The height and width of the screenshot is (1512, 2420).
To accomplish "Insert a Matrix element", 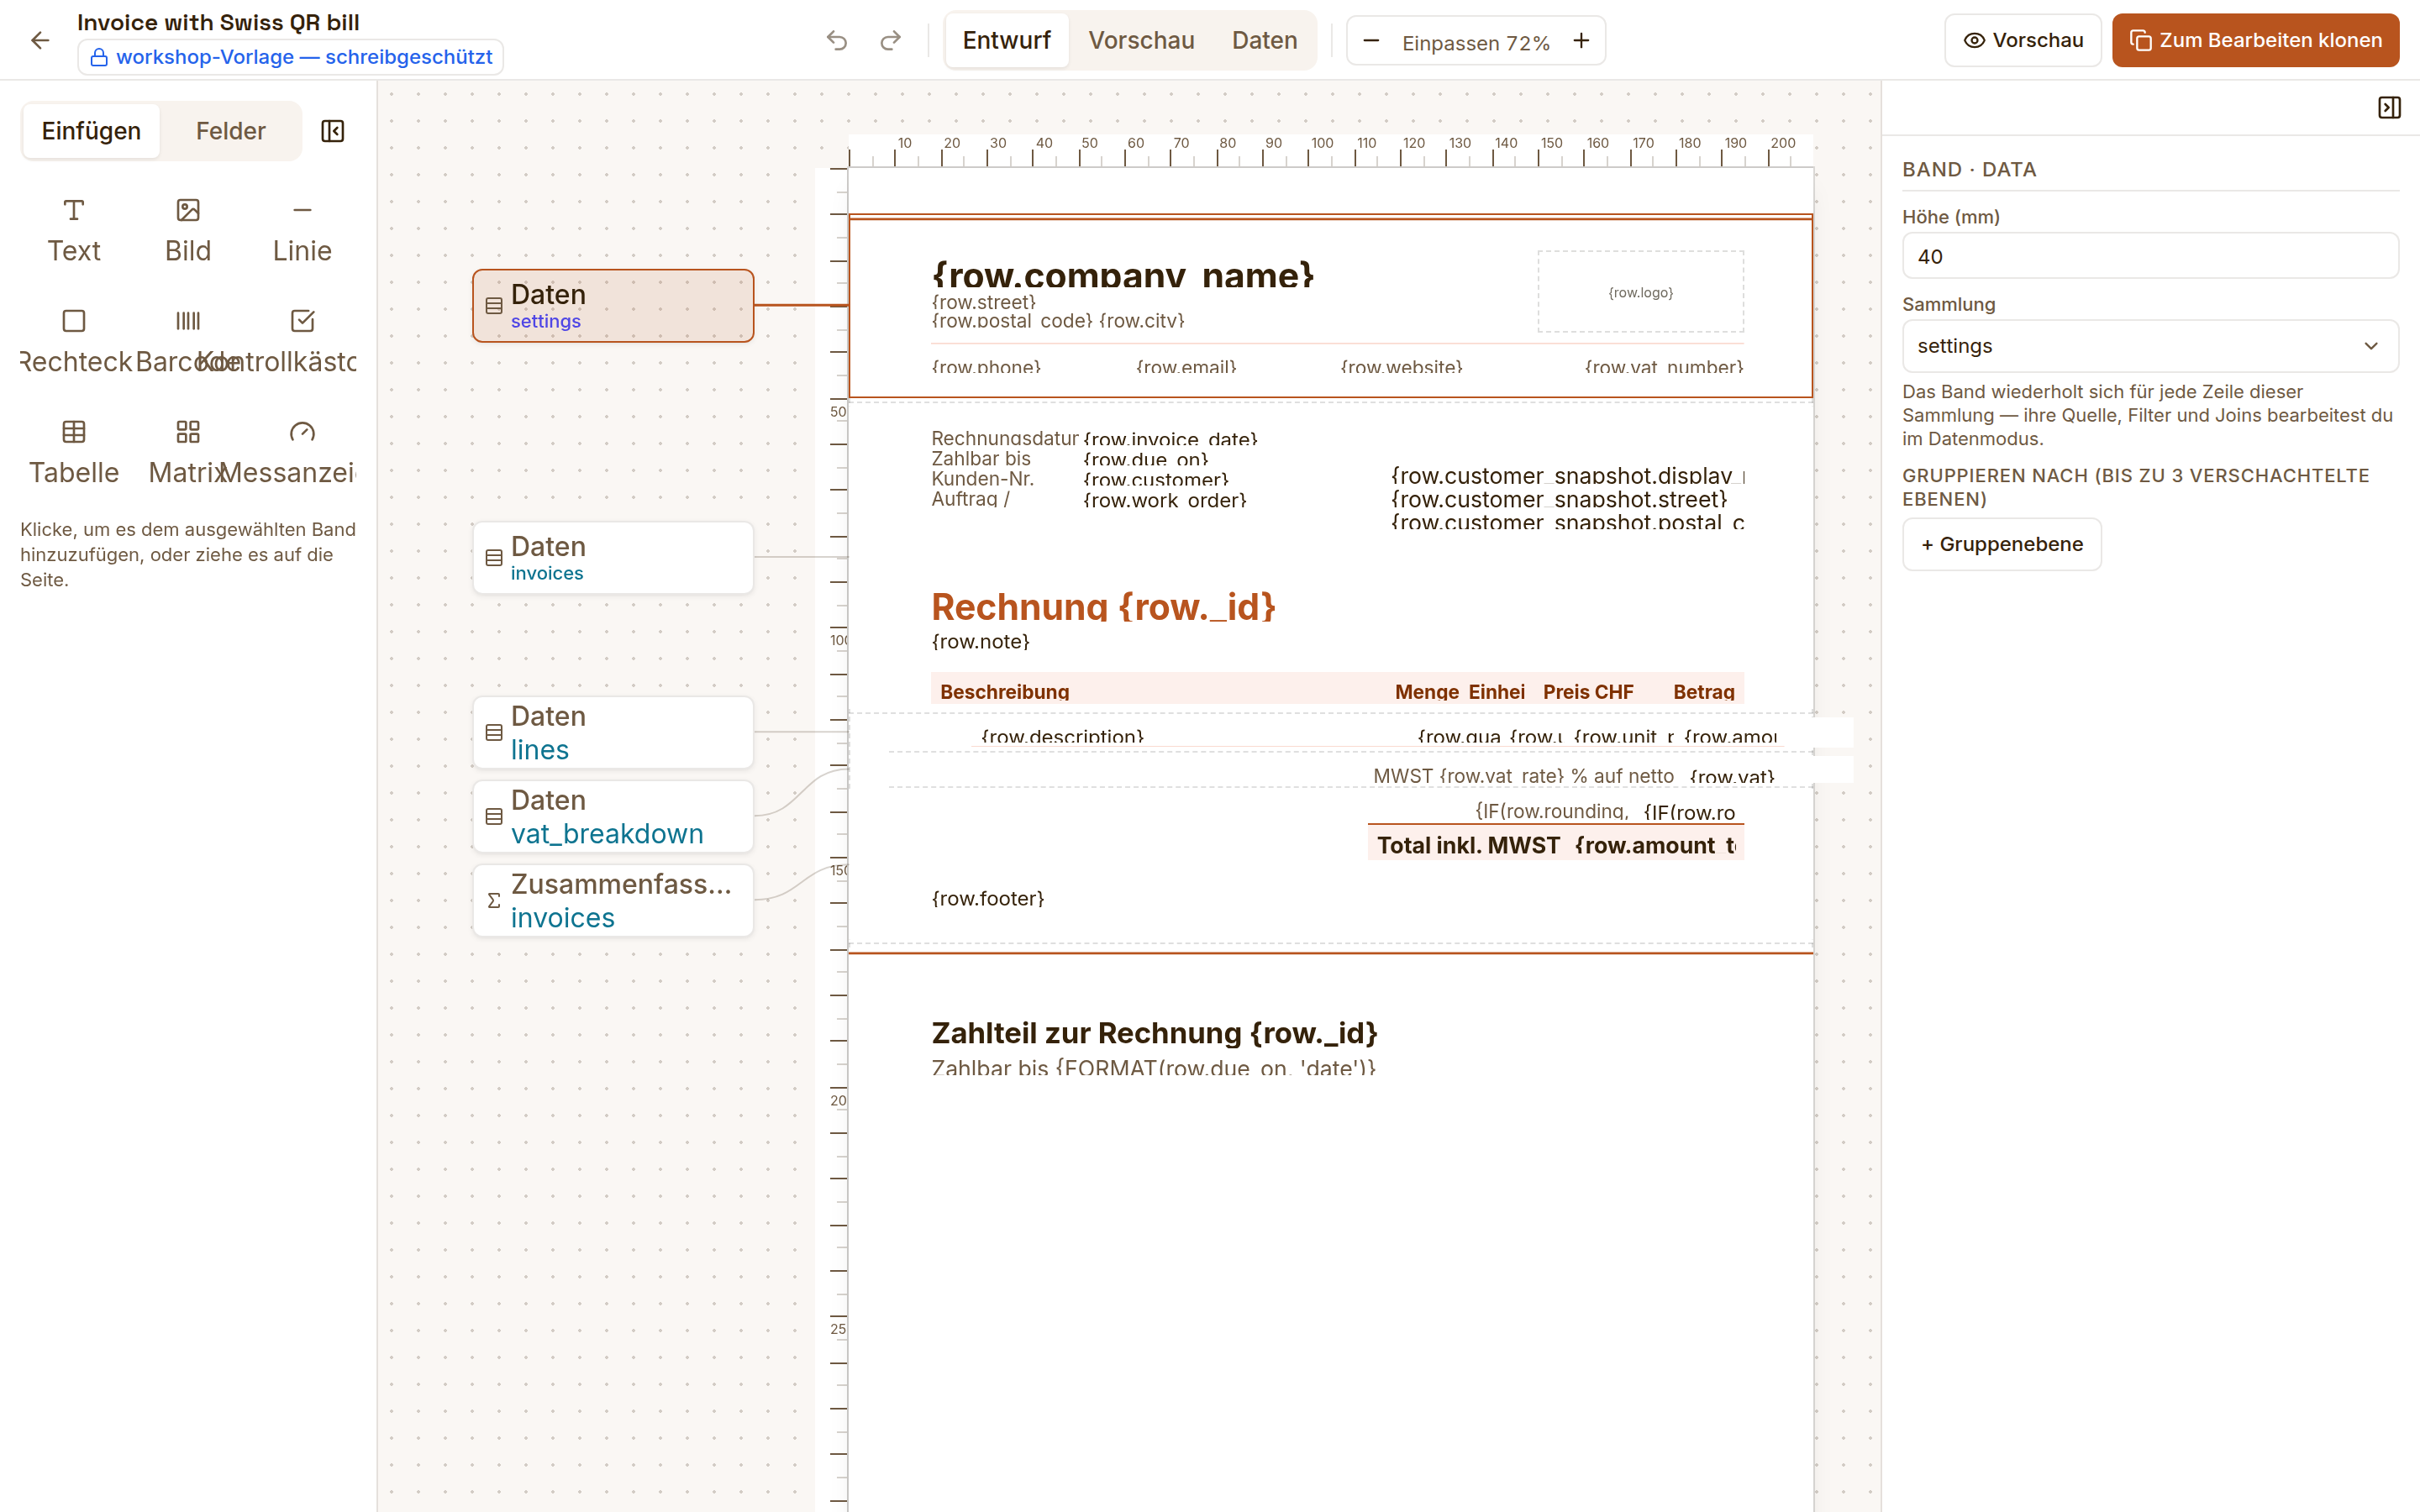I will (188, 453).
